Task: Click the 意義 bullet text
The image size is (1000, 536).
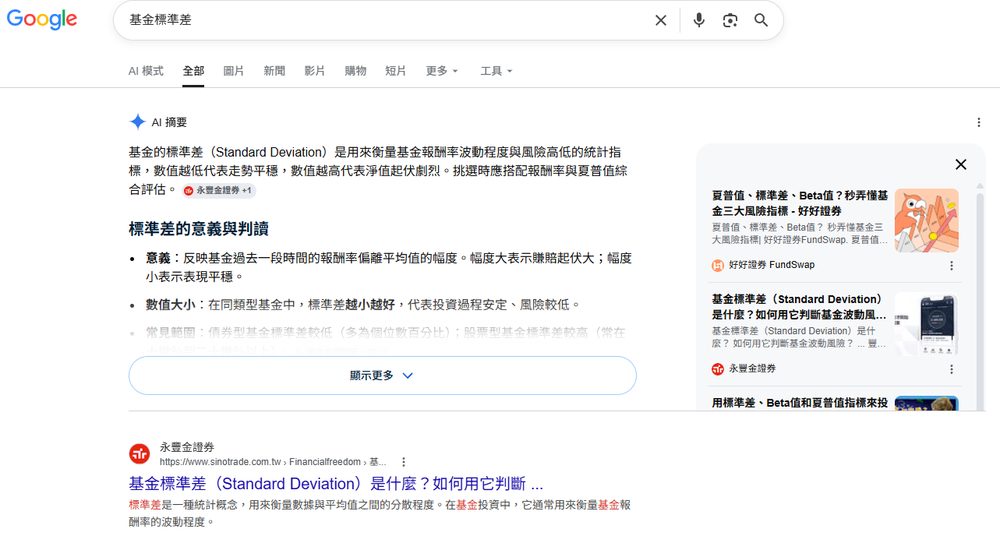Action: [388, 267]
